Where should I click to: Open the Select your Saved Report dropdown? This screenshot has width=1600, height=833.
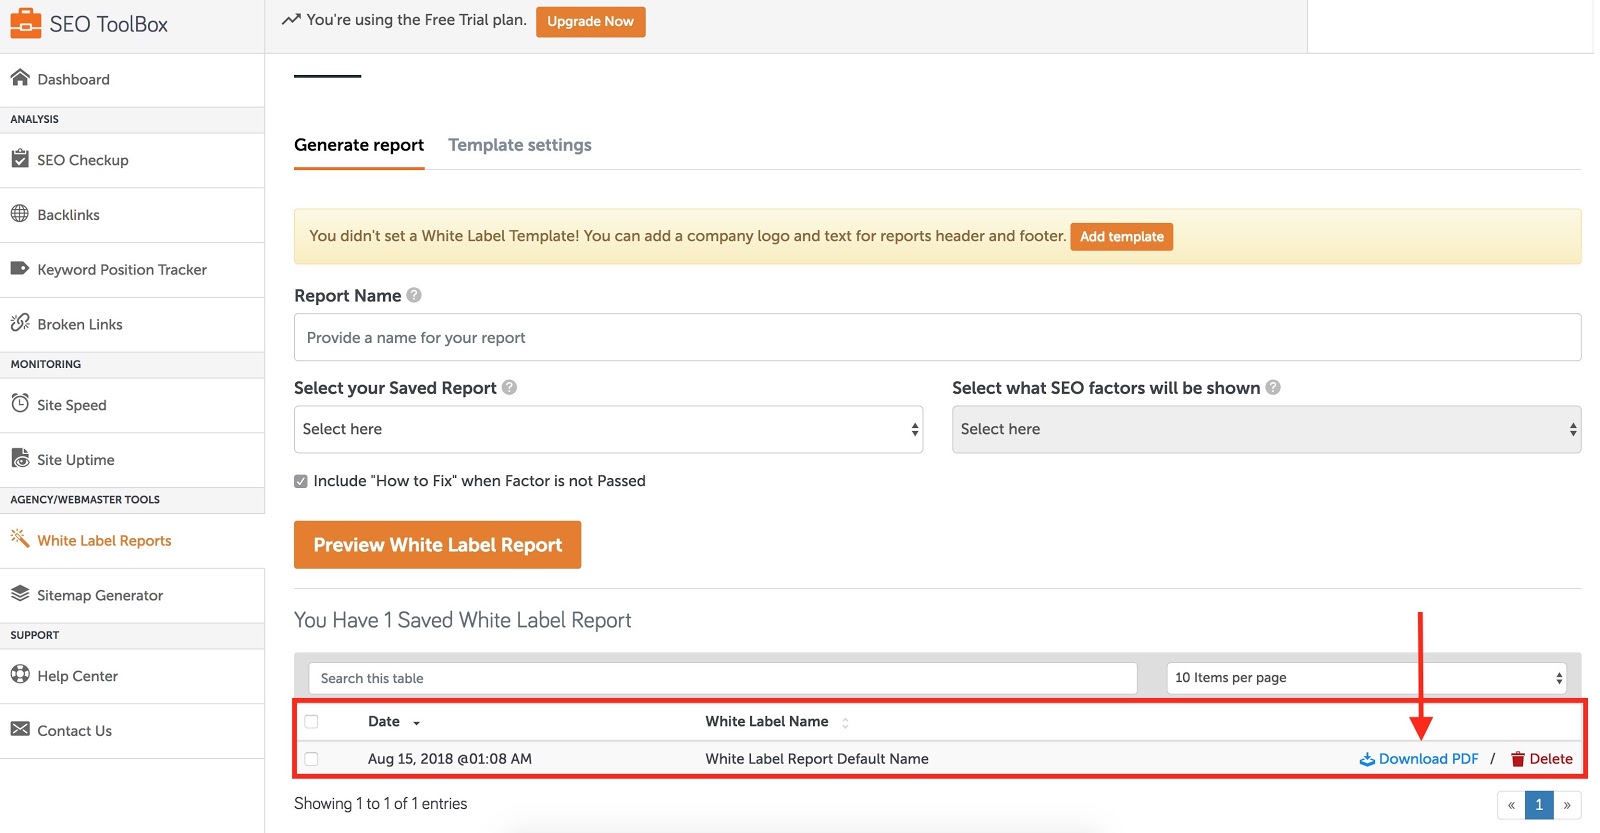tap(608, 429)
